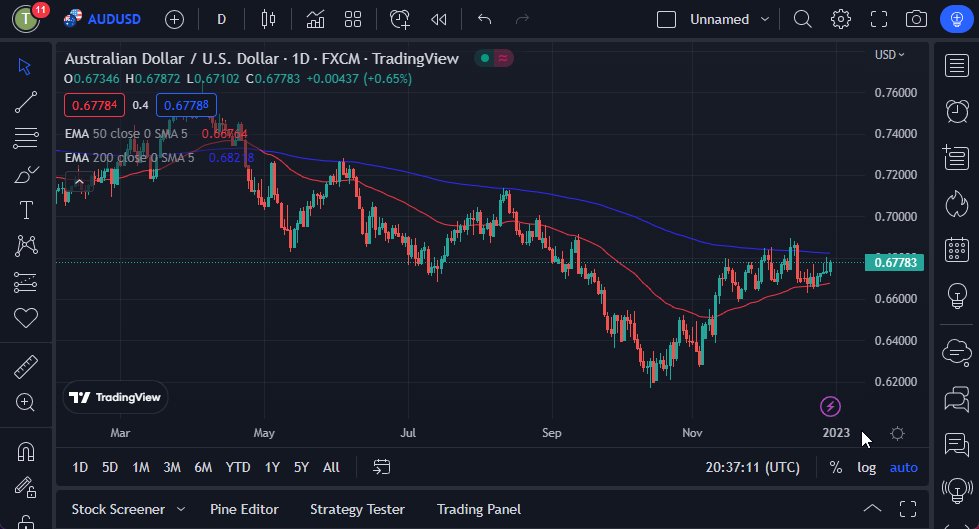Open the alerts alarm clock panel
This screenshot has width=979, height=529.
point(957,110)
